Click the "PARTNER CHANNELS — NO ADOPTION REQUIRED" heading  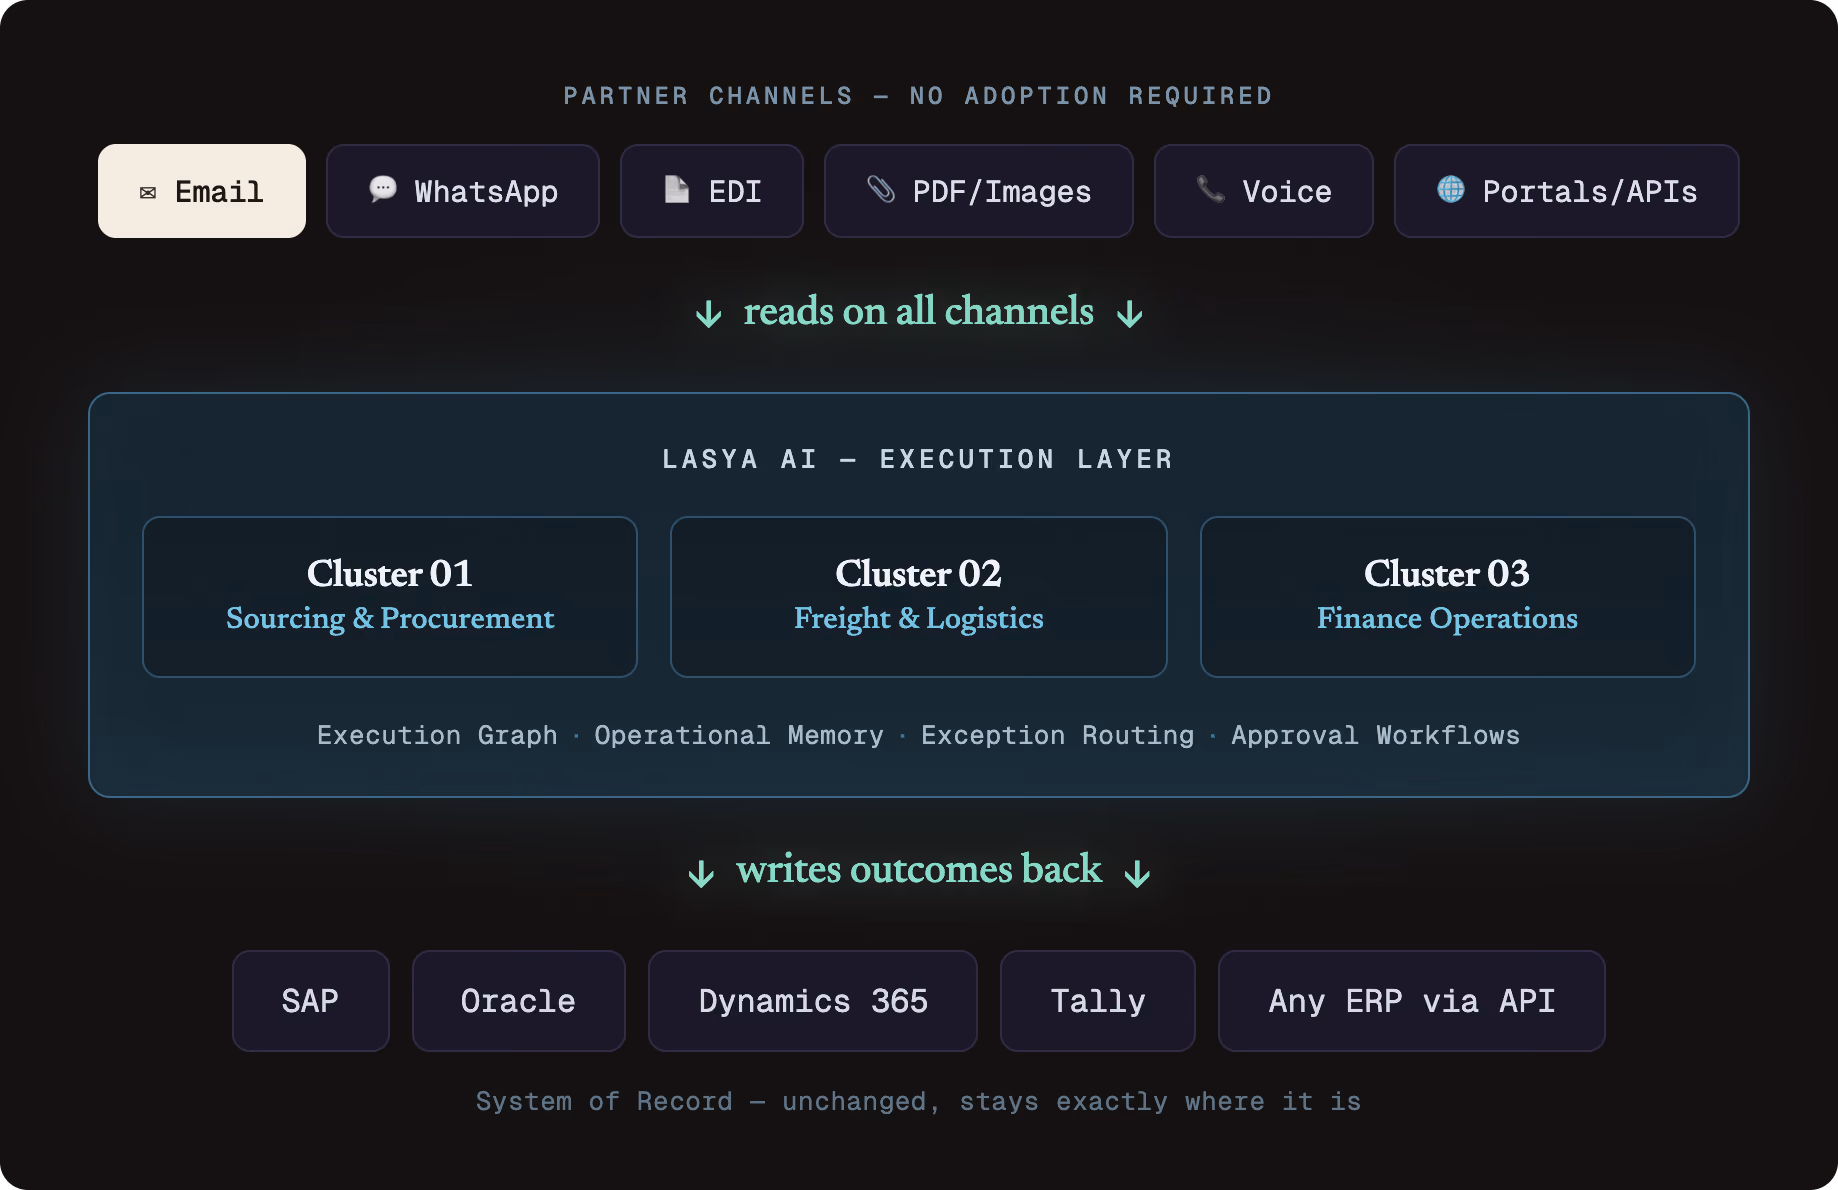point(918,96)
